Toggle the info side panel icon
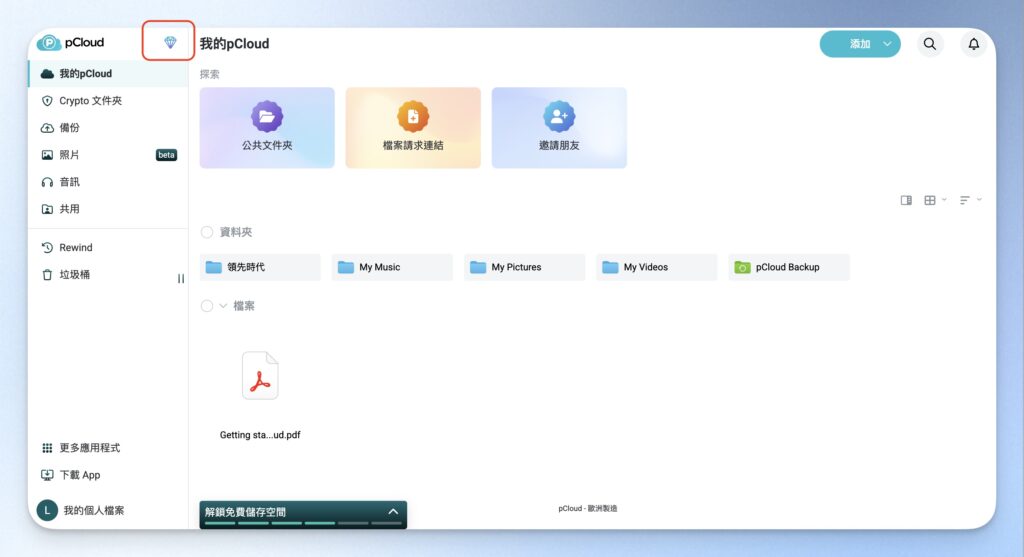The height and width of the screenshot is (557, 1024). pyautogui.click(x=906, y=200)
